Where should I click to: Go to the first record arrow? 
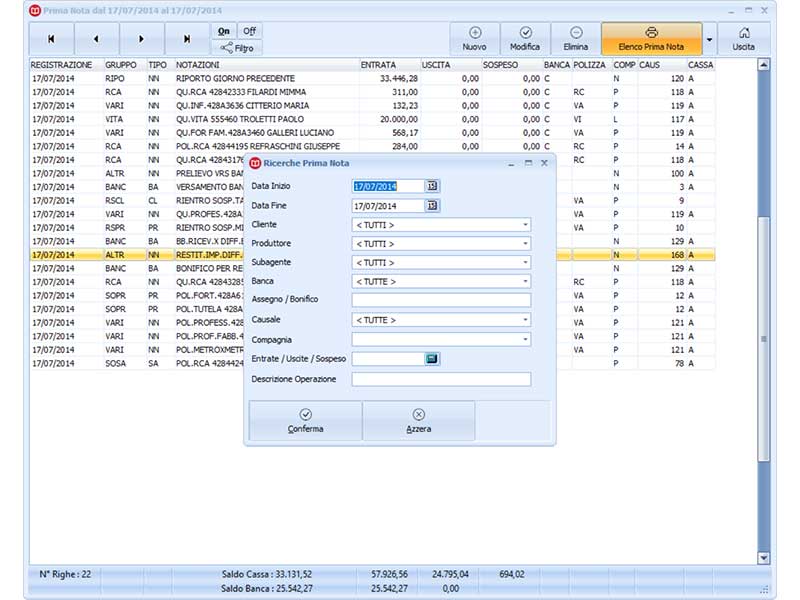tap(51, 39)
